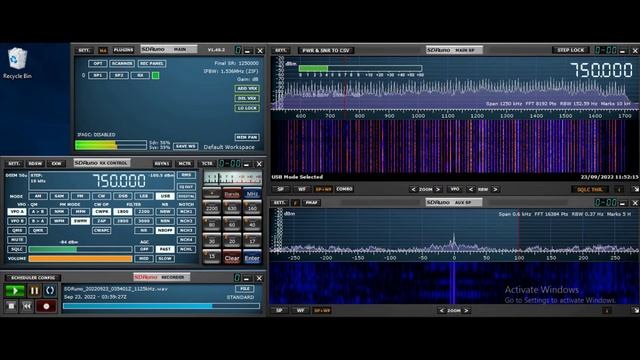The image size is (640, 360).
Task: Increase RBW in Main SP window
Action: (495, 189)
